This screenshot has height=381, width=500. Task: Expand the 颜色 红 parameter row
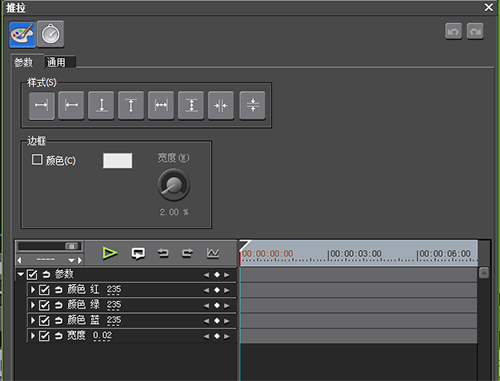33,290
